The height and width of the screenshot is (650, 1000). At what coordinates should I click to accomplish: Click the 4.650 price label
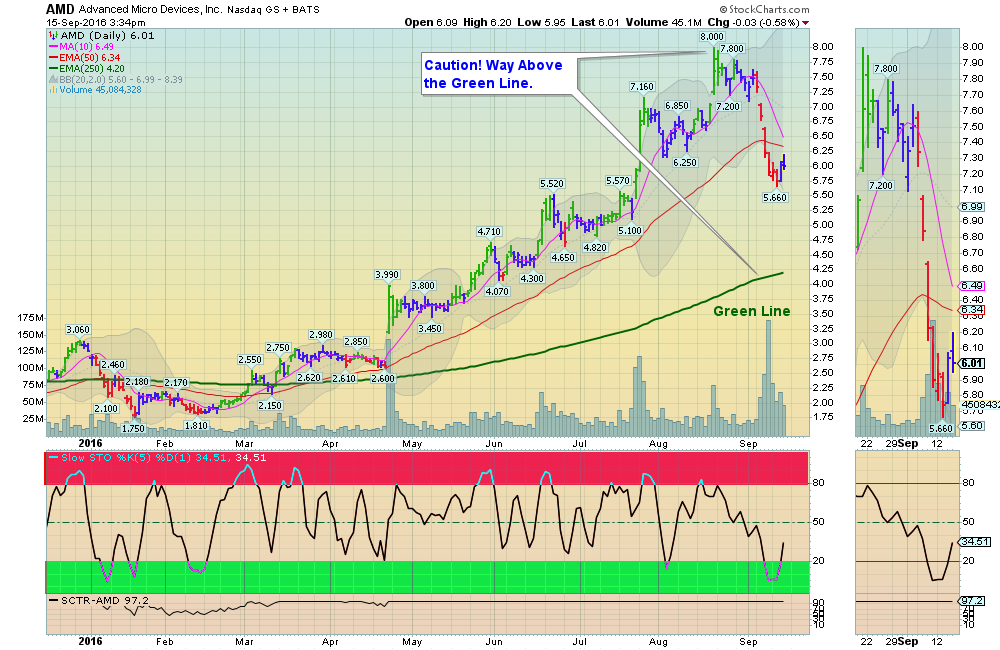tap(563, 258)
